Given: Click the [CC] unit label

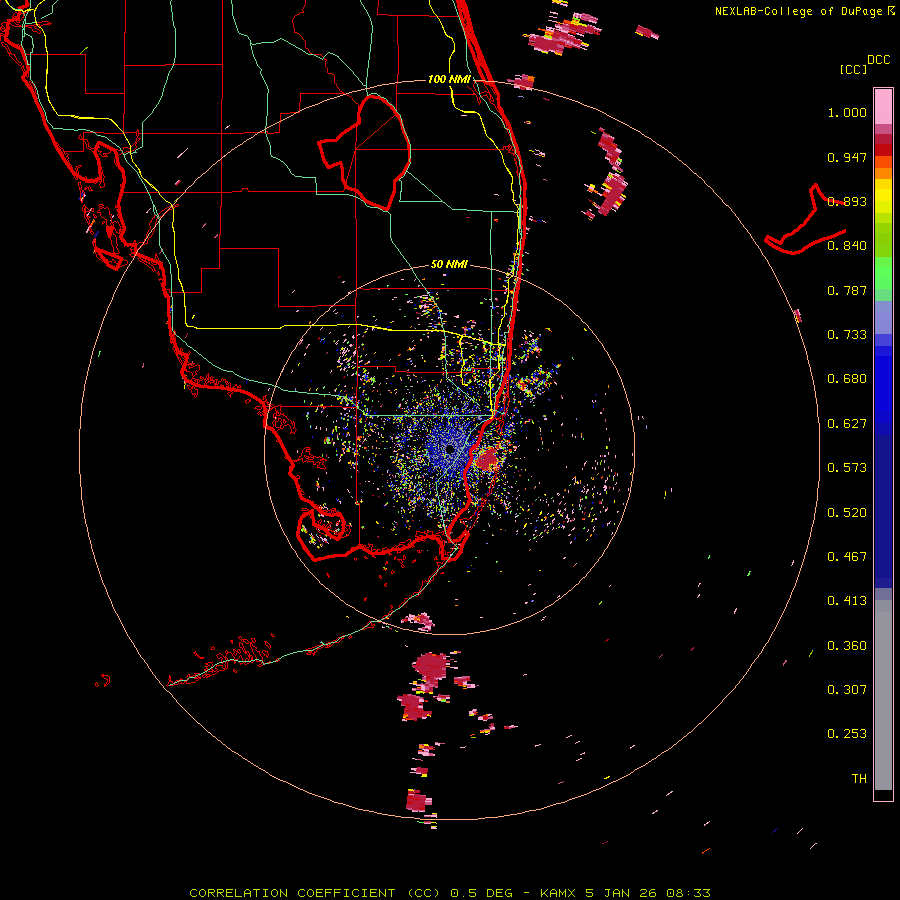Looking at the screenshot, I should point(852,69).
